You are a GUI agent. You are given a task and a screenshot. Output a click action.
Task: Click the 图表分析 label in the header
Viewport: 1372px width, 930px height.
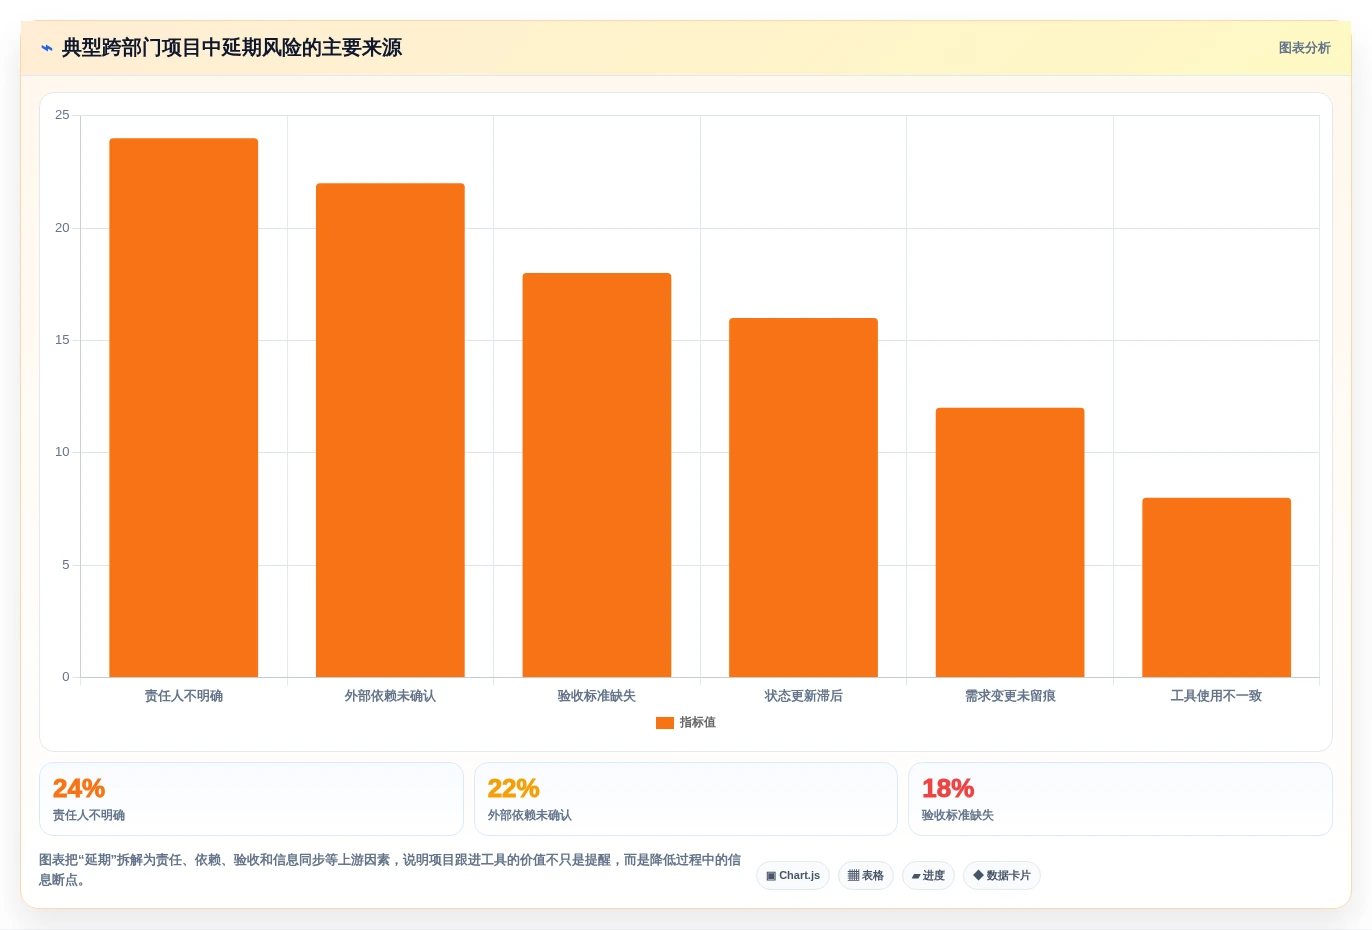[x=1304, y=48]
